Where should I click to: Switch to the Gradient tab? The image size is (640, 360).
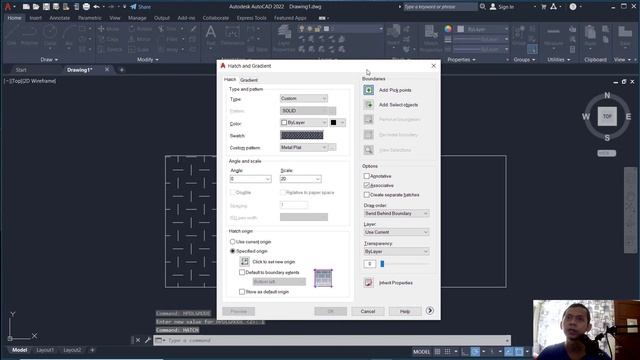click(x=249, y=80)
